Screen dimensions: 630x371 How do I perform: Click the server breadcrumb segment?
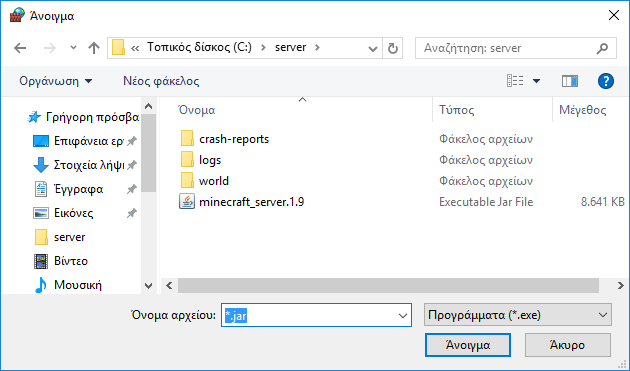tap(290, 47)
